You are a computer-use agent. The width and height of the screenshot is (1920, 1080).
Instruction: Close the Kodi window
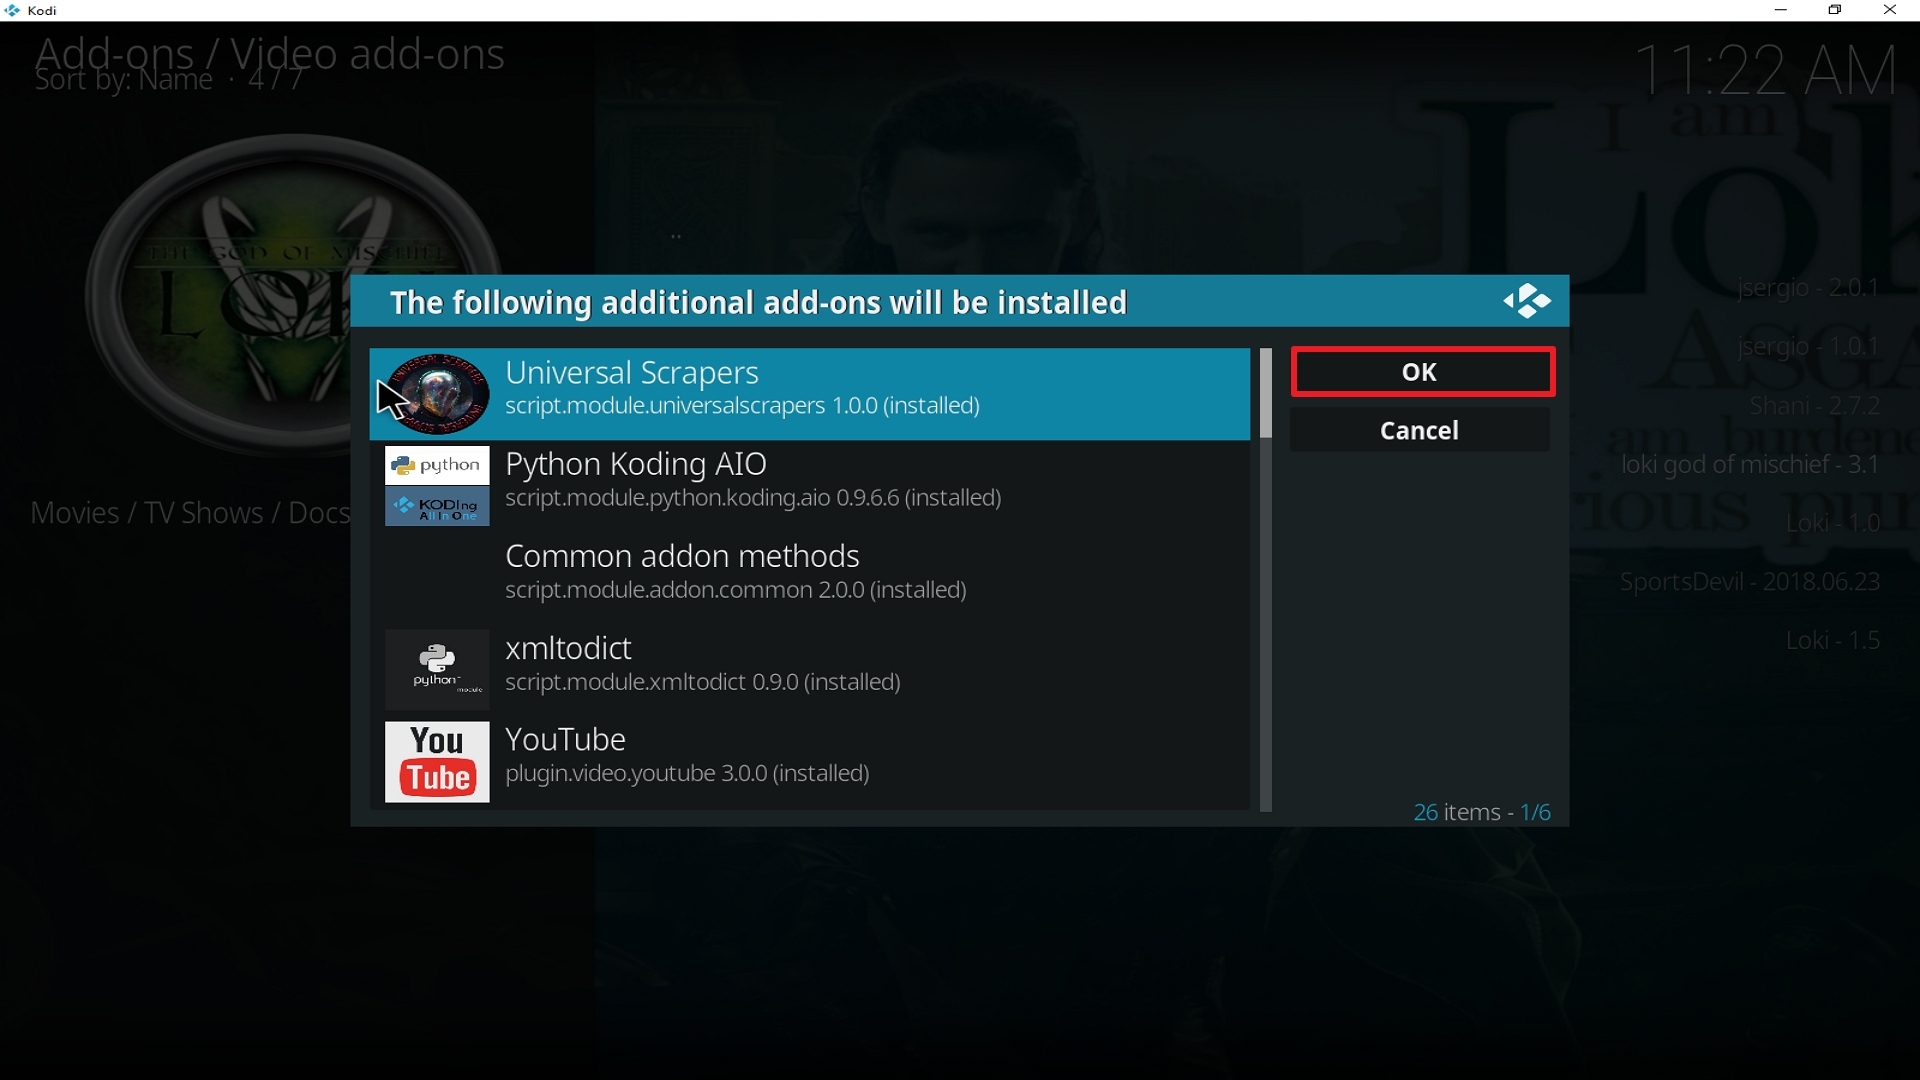click(x=1891, y=11)
